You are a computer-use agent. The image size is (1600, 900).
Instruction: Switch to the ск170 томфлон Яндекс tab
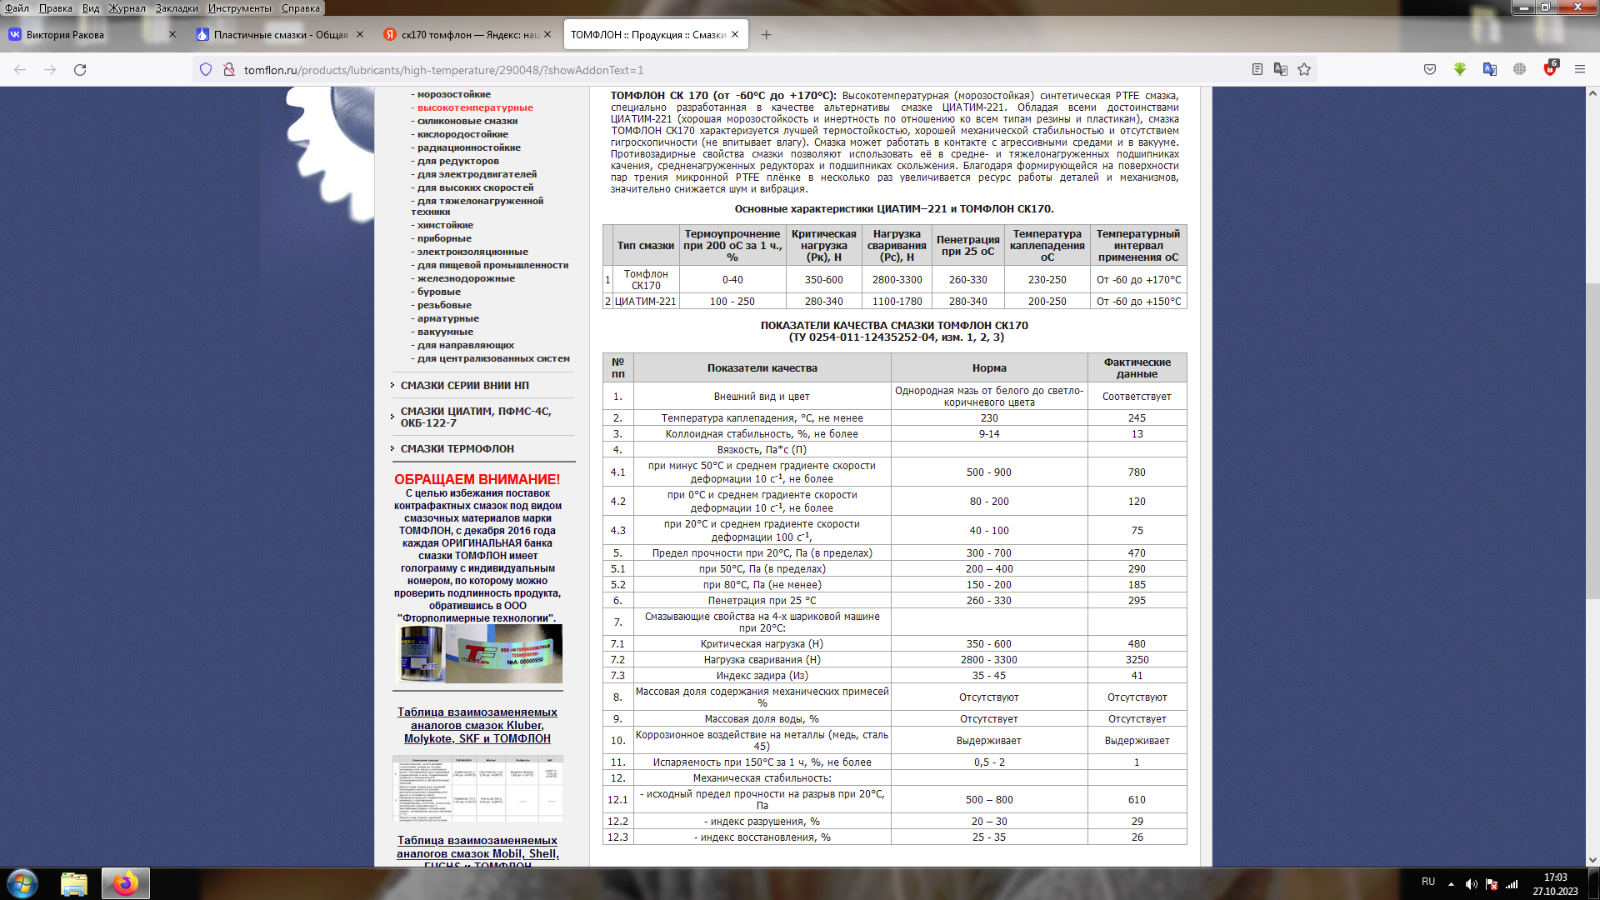pyautogui.click(x=468, y=34)
